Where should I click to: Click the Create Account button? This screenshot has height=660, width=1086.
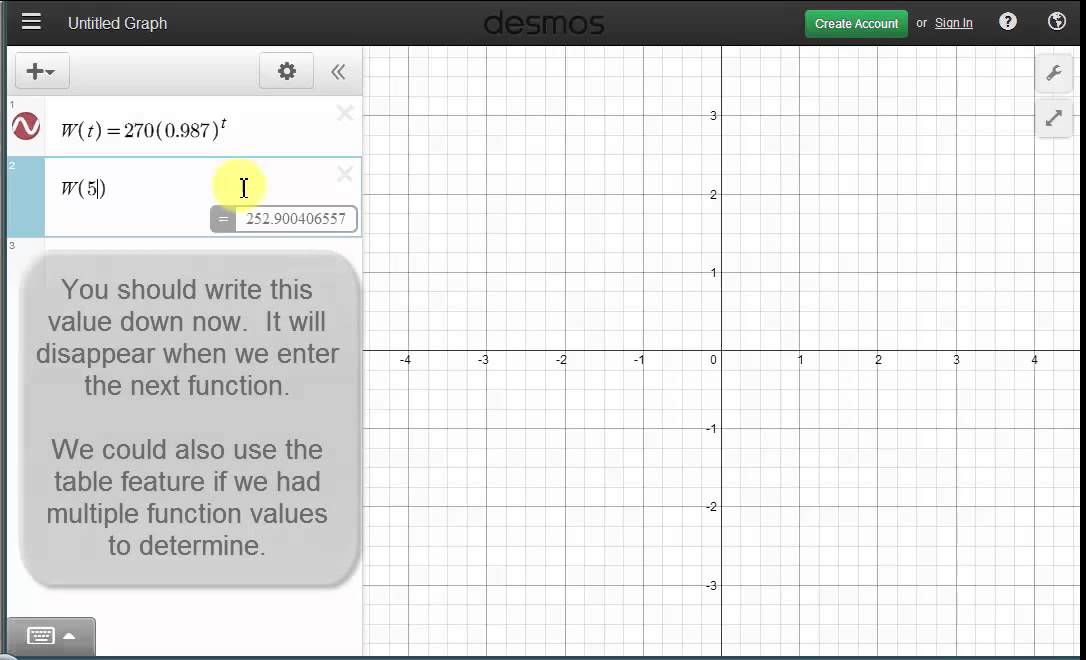click(x=856, y=24)
